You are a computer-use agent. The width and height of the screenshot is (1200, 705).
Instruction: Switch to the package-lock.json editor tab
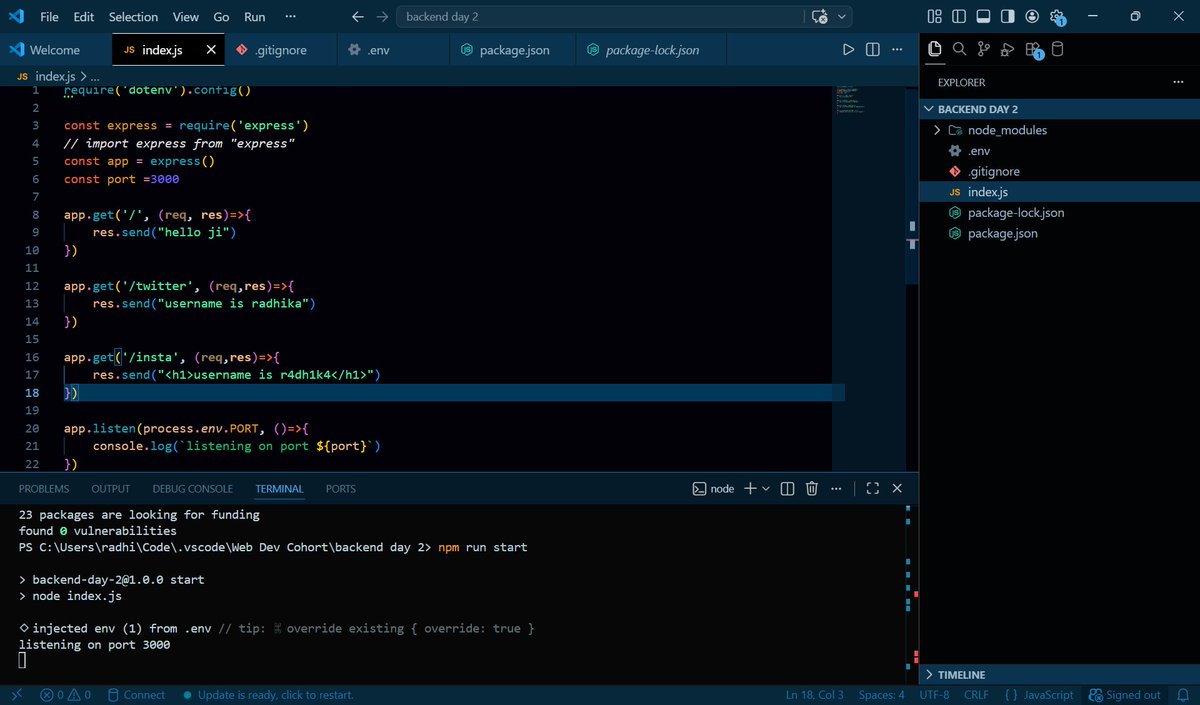[x=652, y=49]
